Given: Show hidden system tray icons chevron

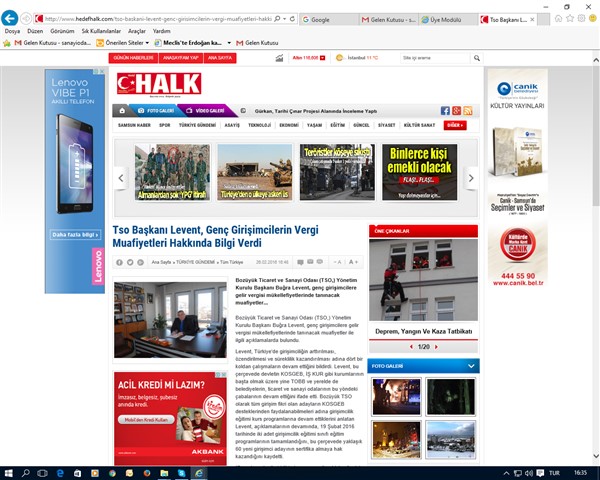Looking at the screenshot, I should [x=506, y=473].
